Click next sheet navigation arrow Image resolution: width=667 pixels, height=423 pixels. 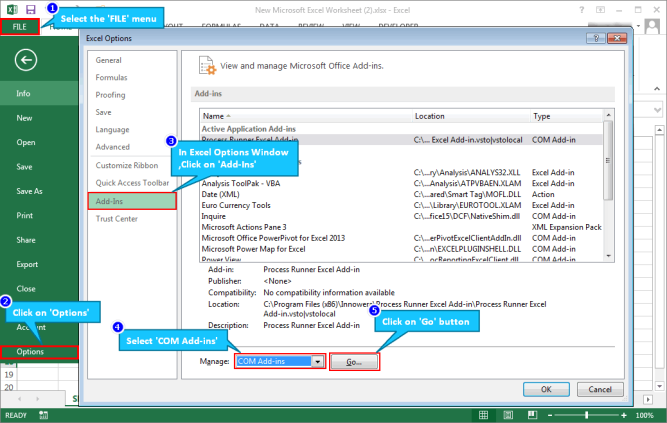(37, 399)
